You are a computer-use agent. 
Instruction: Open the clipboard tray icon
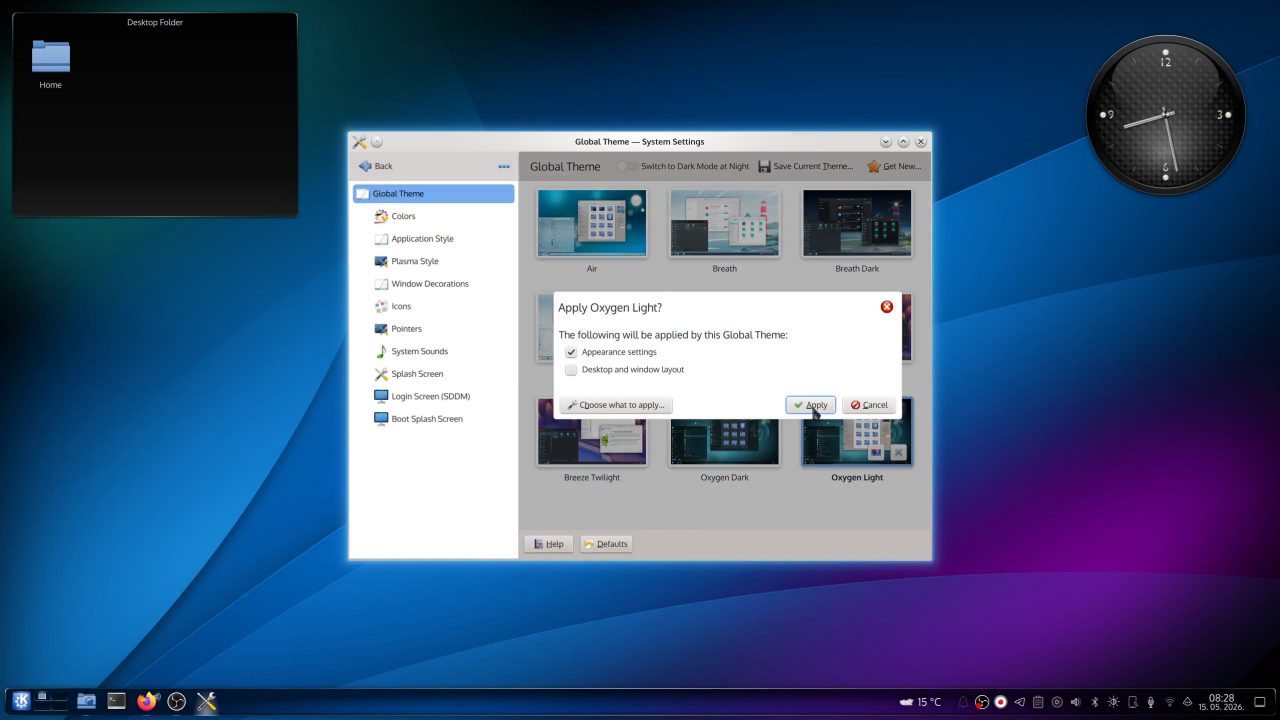[1038, 702]
